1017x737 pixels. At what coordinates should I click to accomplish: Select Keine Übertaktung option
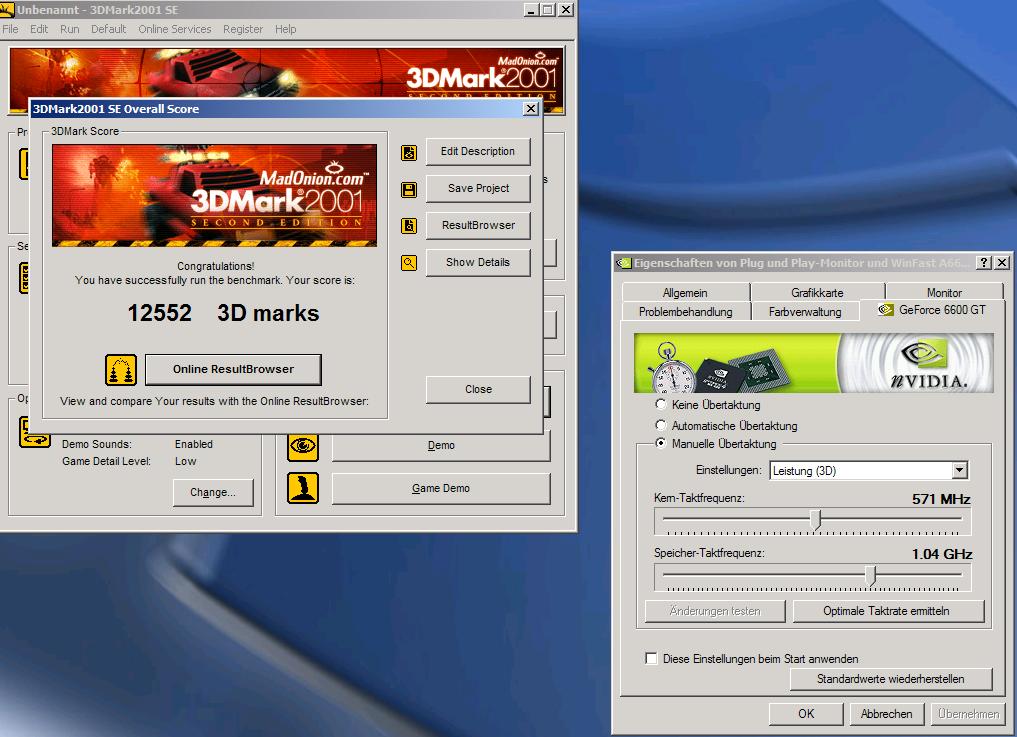click(x=660, y=404)
